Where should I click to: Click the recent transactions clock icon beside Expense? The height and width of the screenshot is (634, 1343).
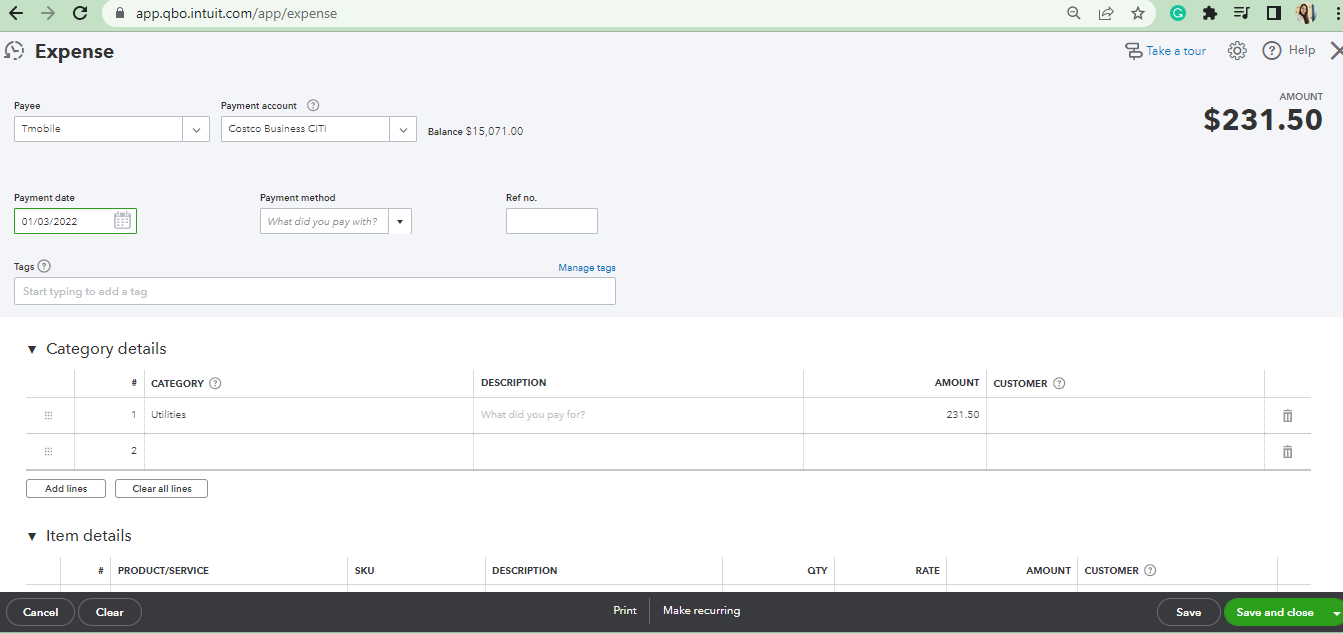click(x=14, y=51)
